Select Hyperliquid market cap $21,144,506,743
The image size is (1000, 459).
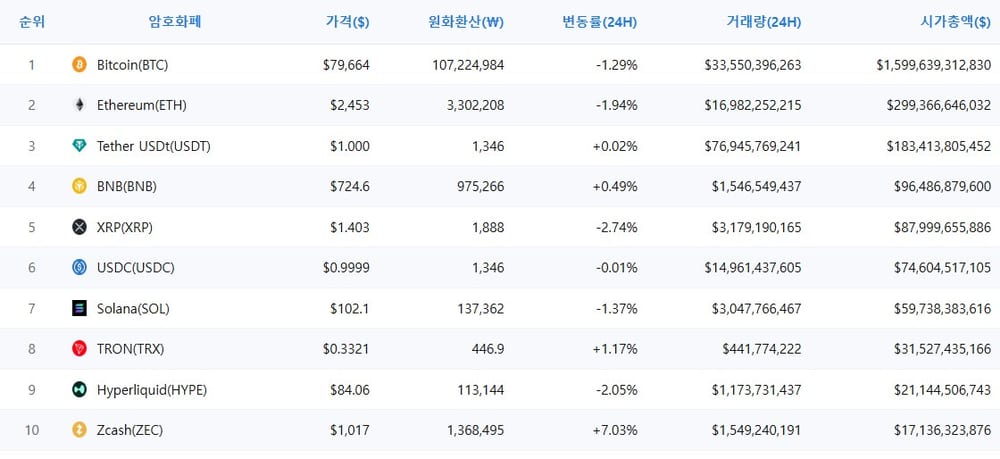click(x=943, y=390)
